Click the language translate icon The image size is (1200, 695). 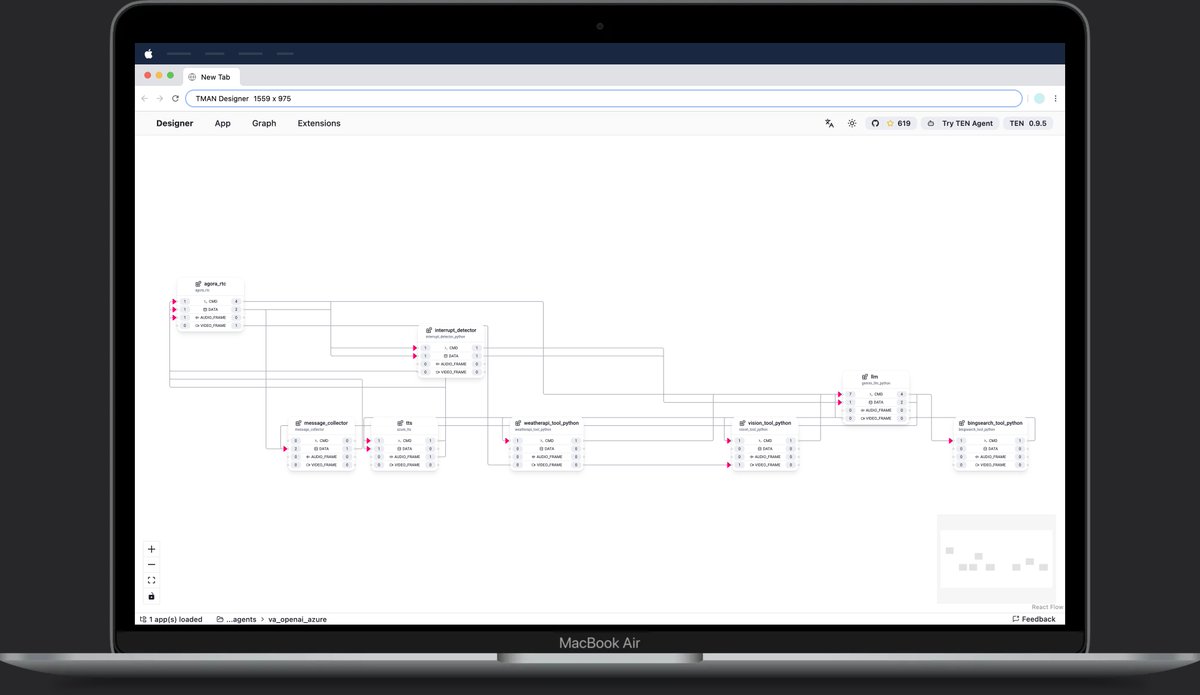point(829,123)
